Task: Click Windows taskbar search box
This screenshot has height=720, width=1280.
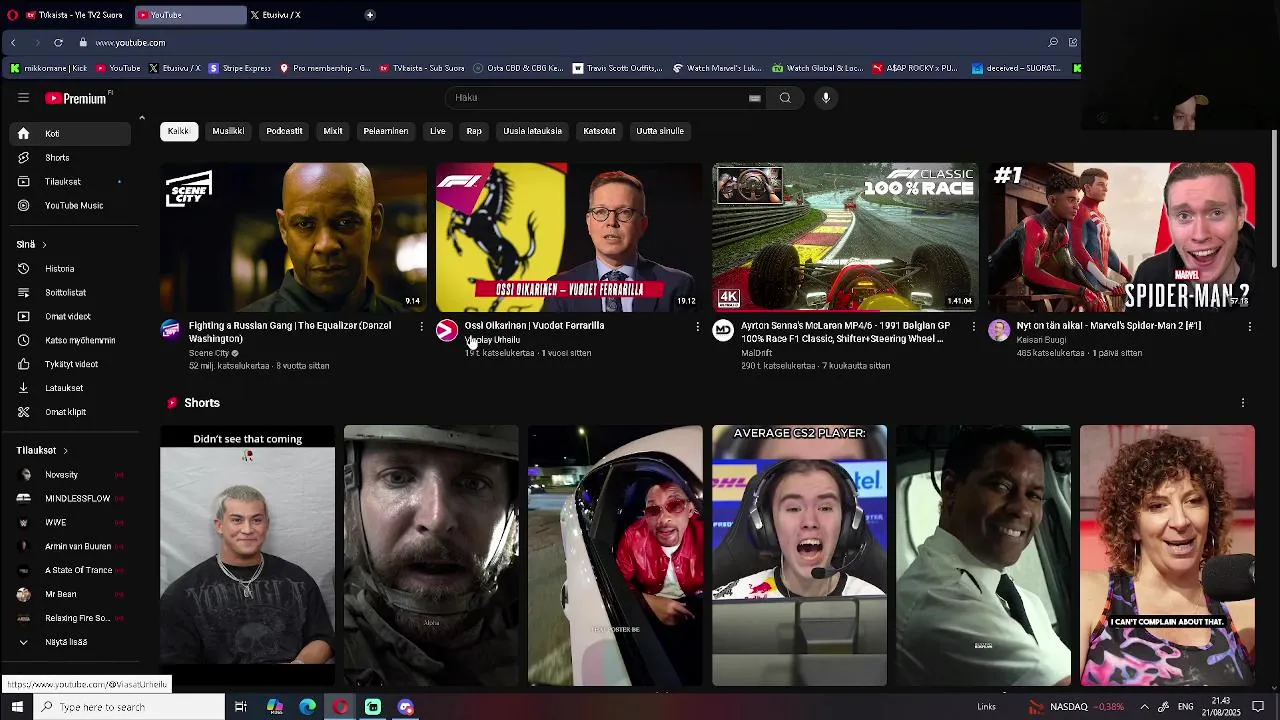Action: tap(128, 707)
